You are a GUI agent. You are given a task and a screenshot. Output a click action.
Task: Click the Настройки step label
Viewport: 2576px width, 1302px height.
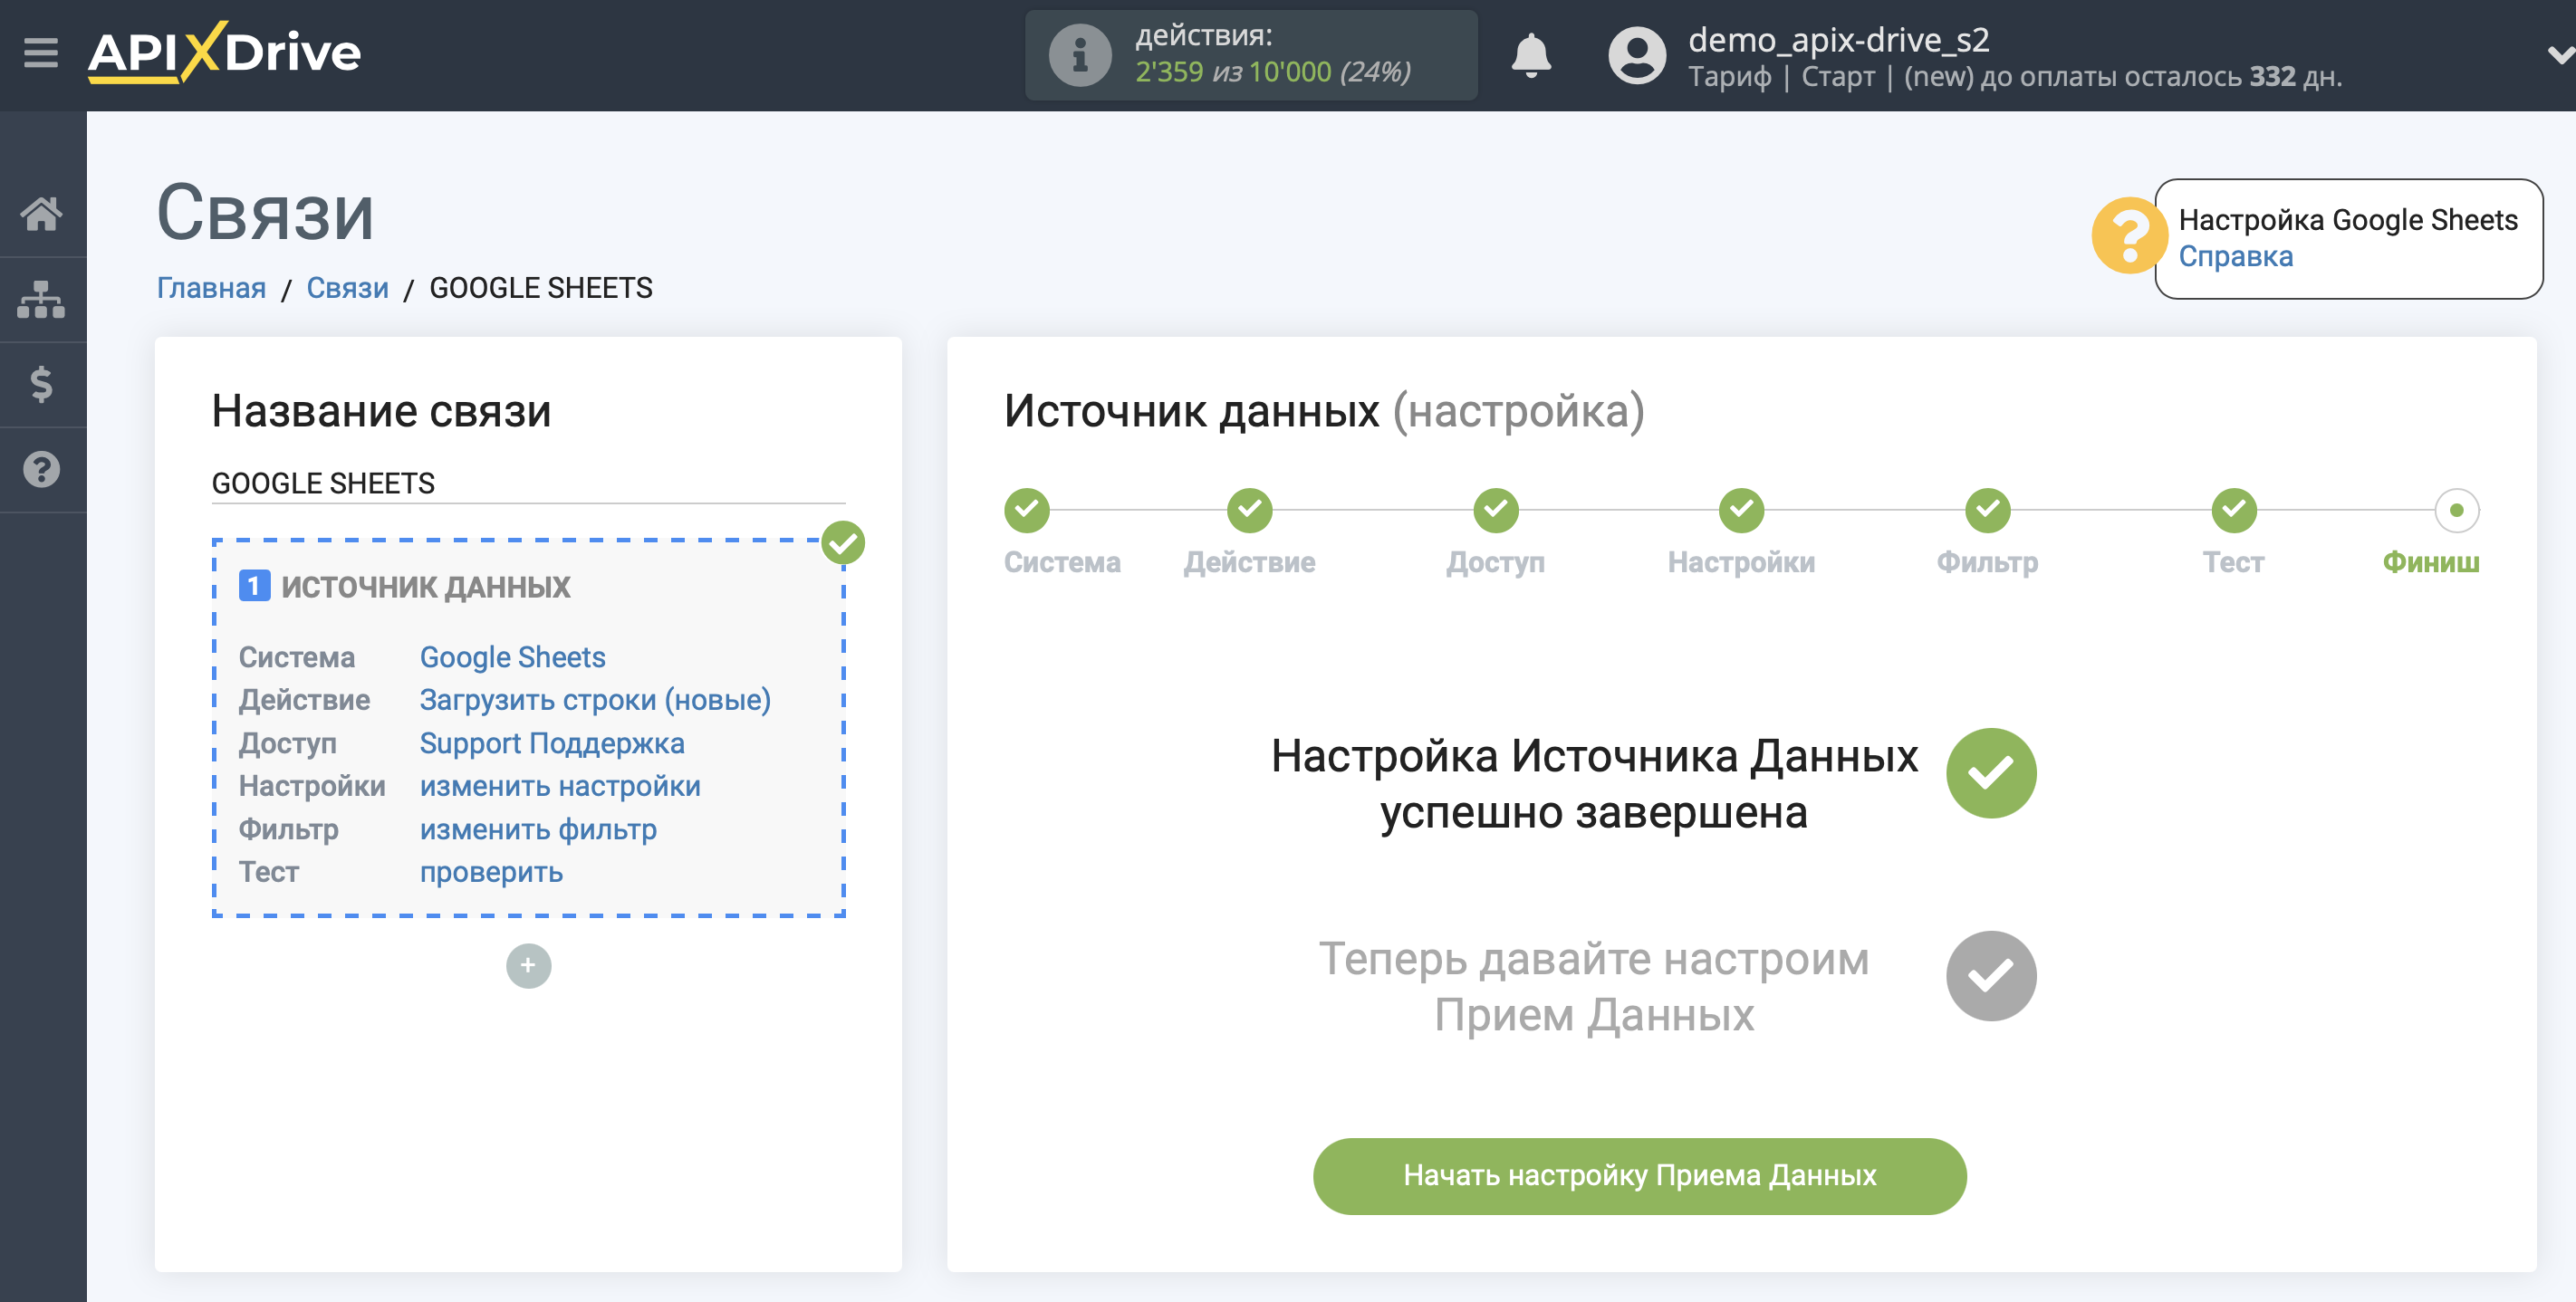point(1741,562)
